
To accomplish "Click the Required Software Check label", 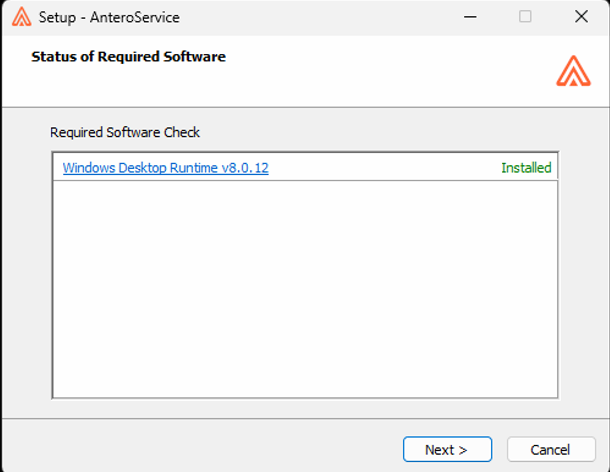I will 125,132.
